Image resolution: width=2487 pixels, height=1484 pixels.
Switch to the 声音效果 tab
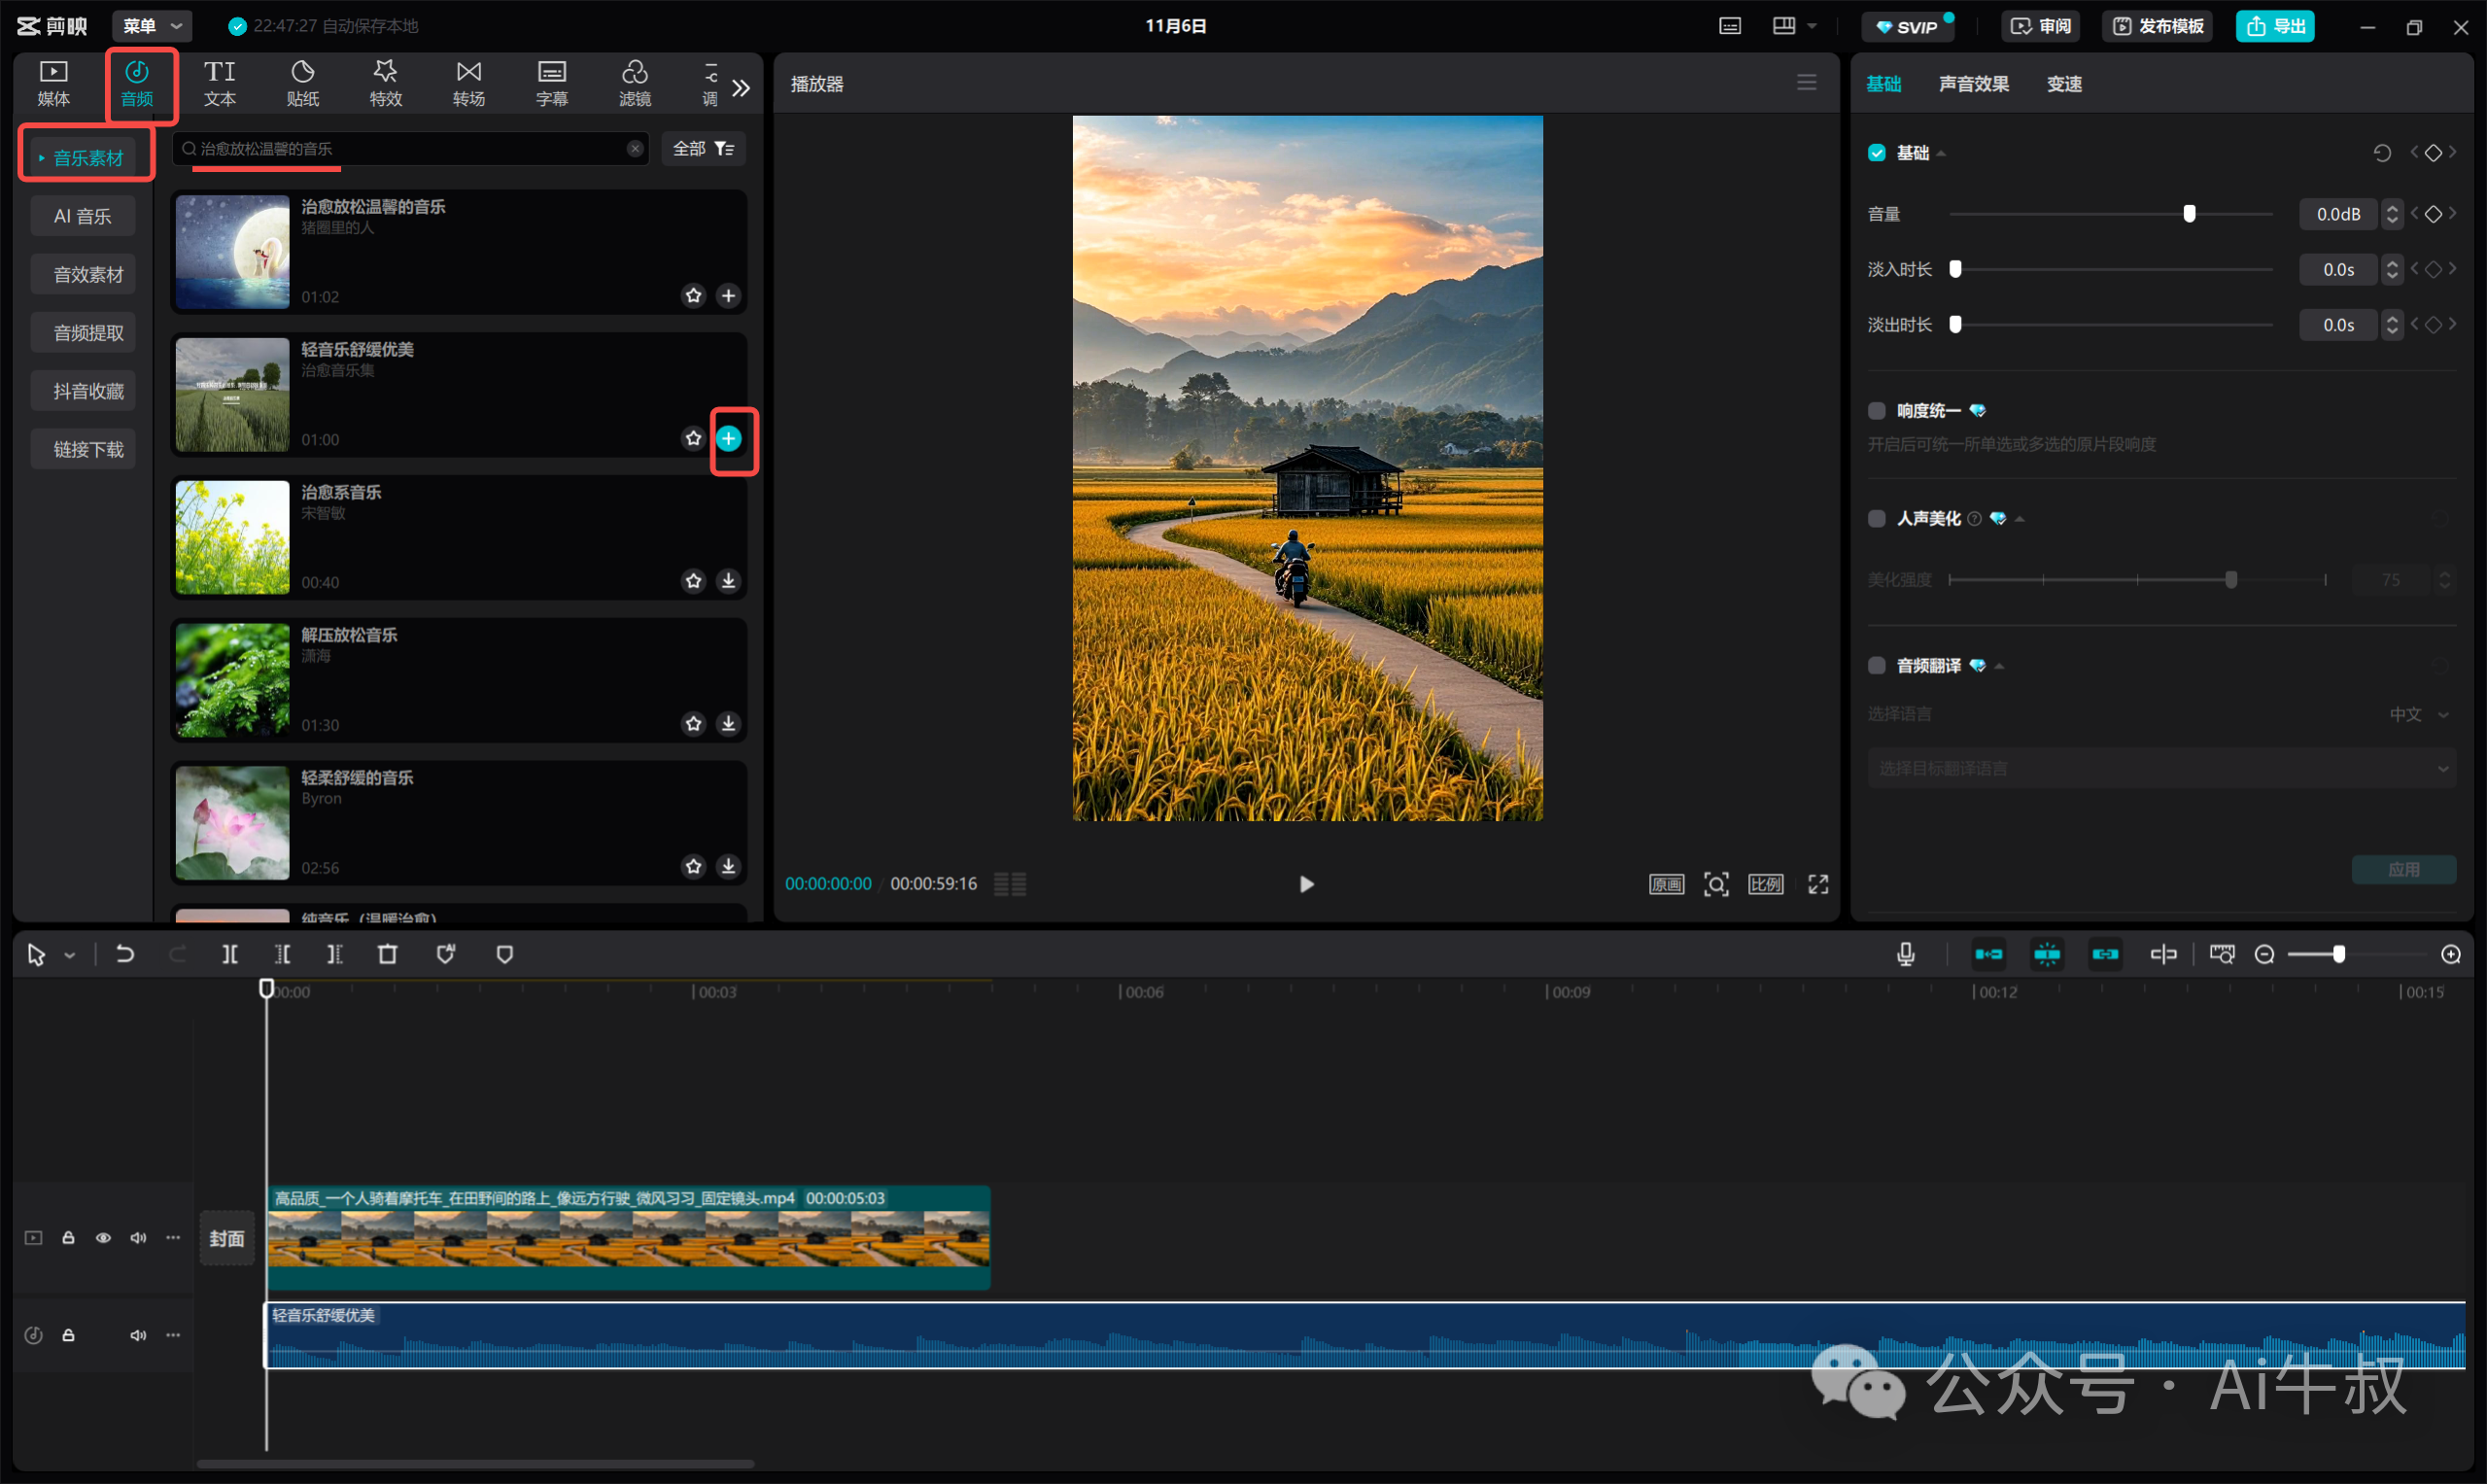click(x=1973, y=84)
